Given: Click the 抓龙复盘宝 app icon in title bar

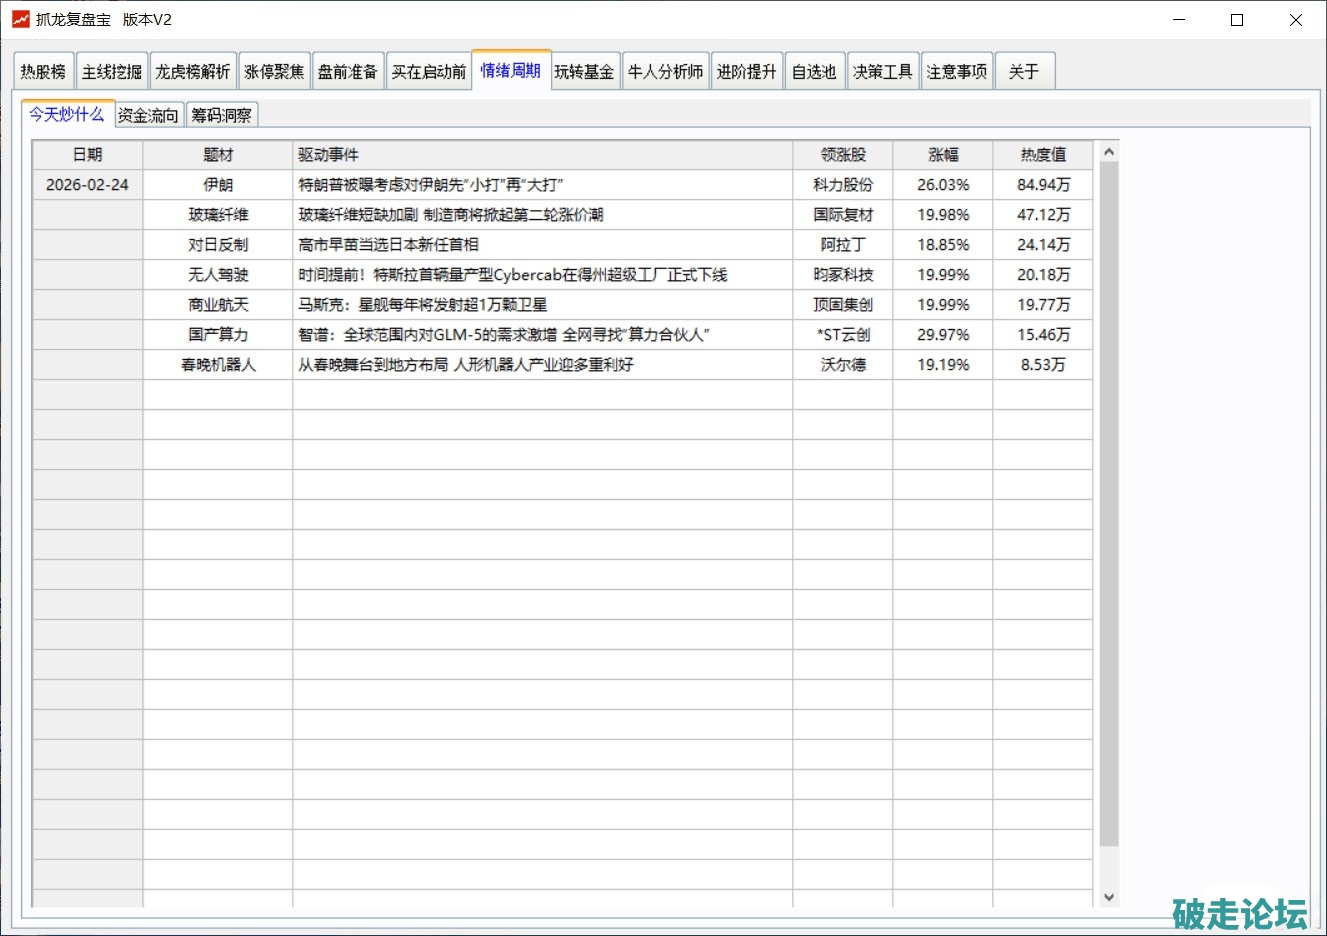Looking at the screenshot, I should (20, 20).
